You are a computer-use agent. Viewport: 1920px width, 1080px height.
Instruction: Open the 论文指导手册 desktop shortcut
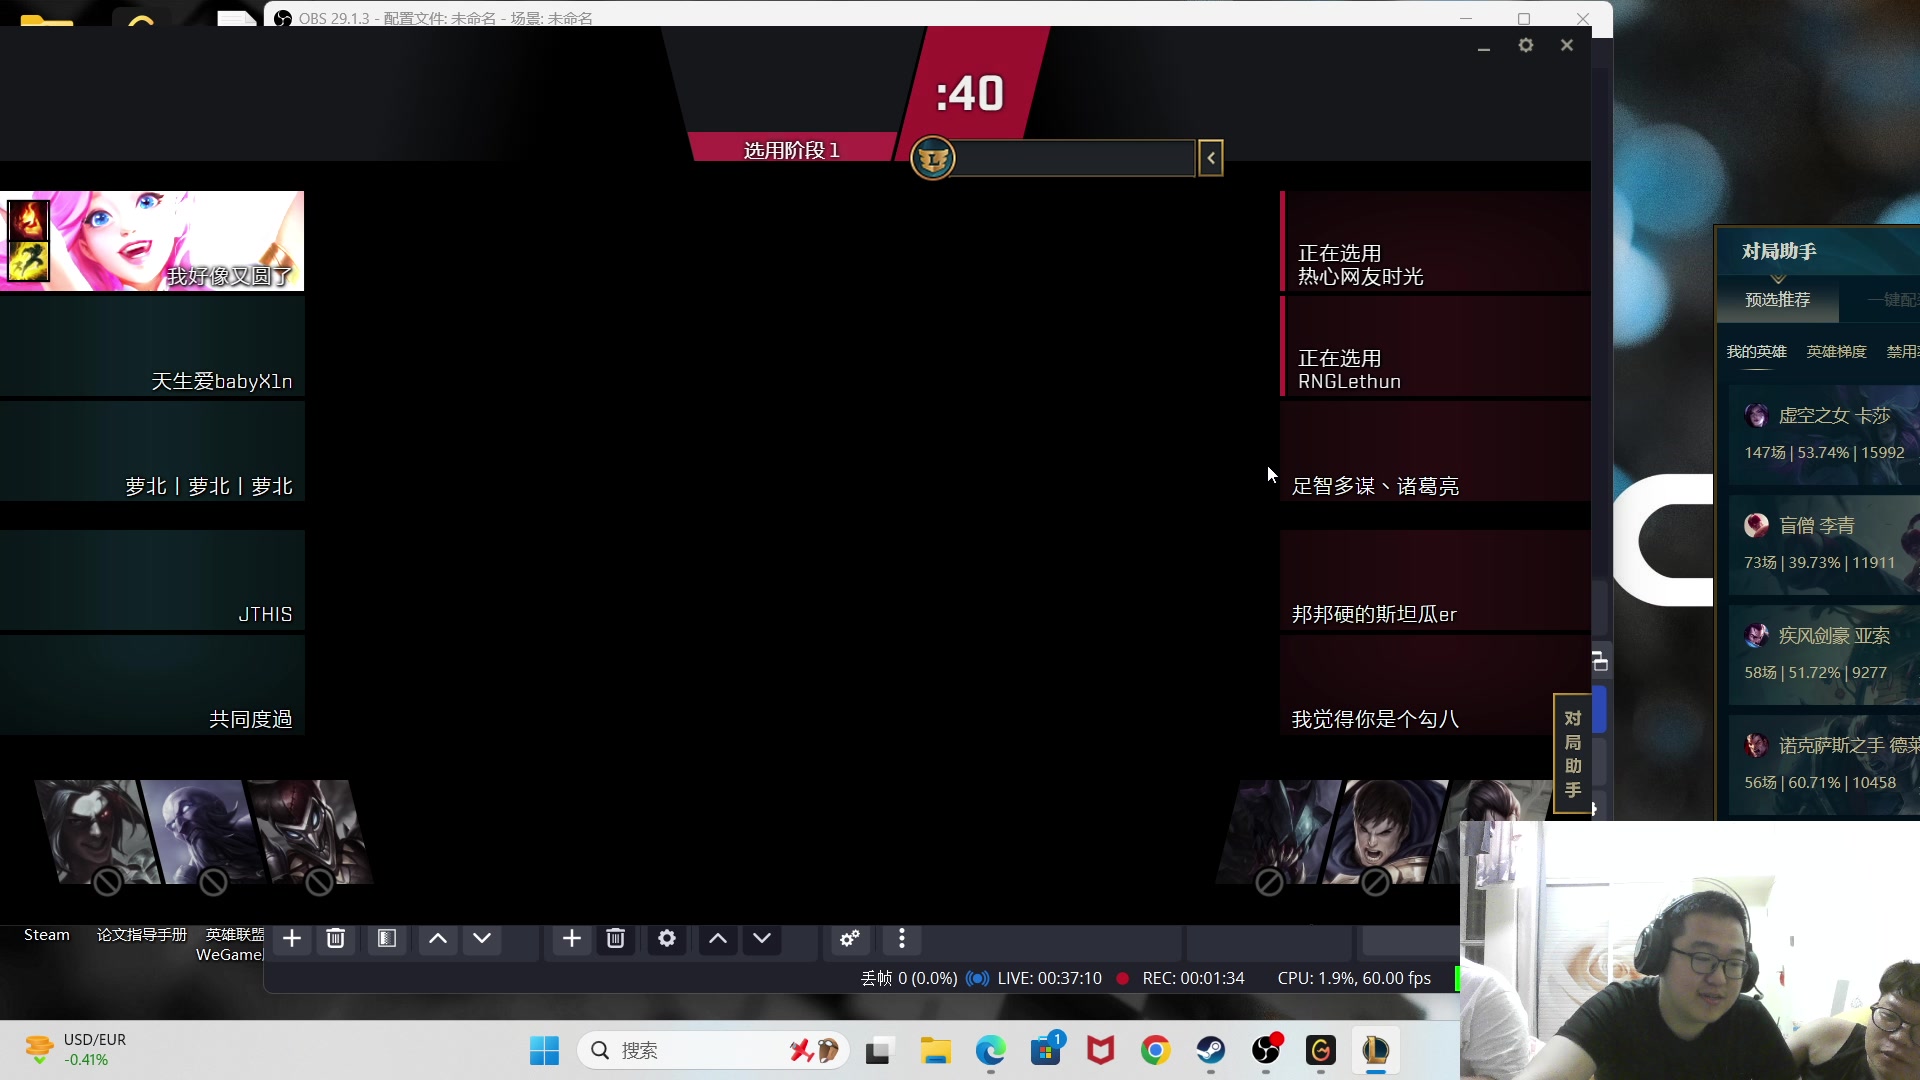142,935
